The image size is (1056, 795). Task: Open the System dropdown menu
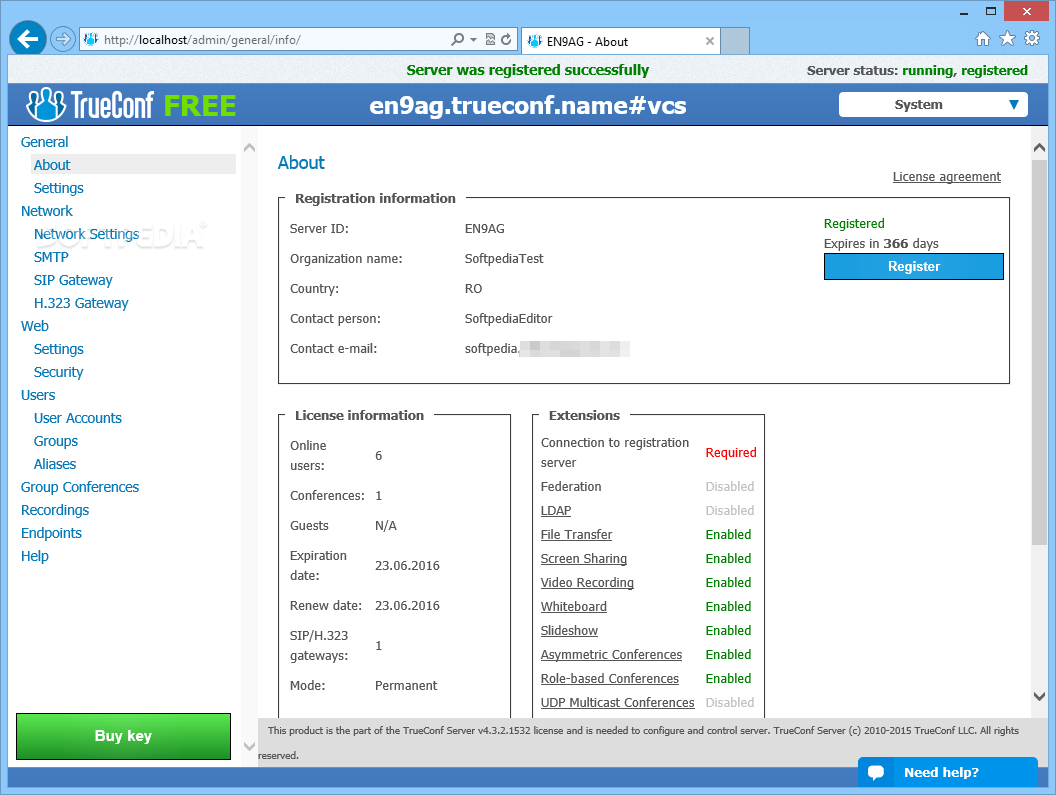pos(933,104)
